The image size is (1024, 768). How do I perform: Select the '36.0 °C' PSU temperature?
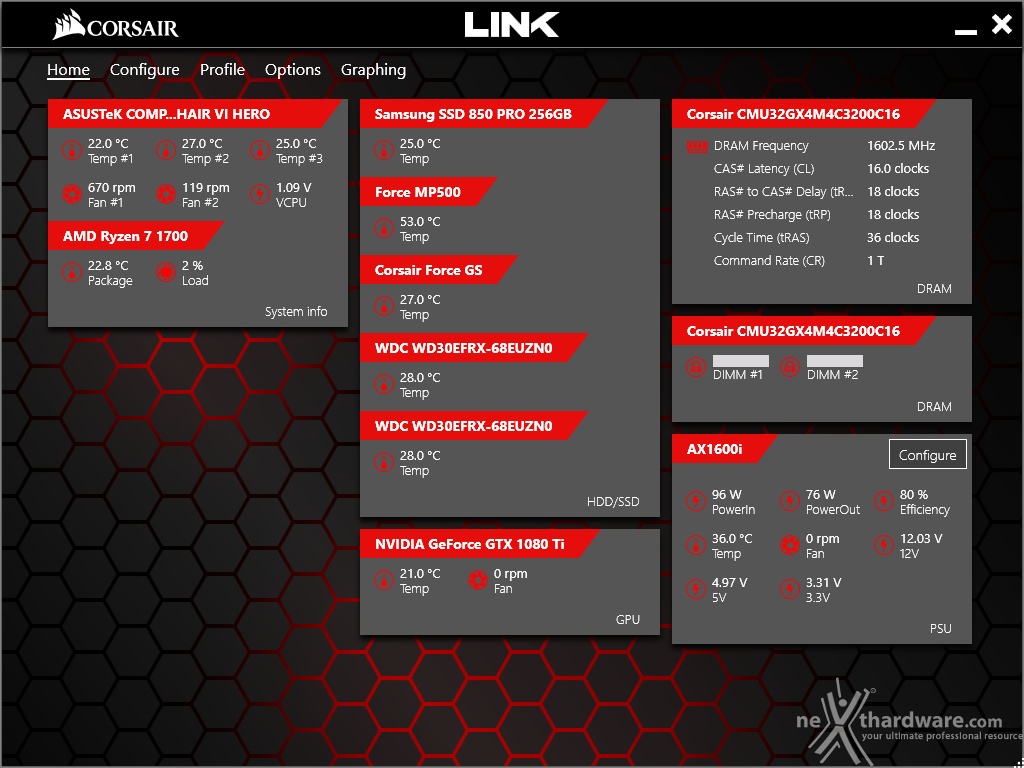click(x=732, y=538)
